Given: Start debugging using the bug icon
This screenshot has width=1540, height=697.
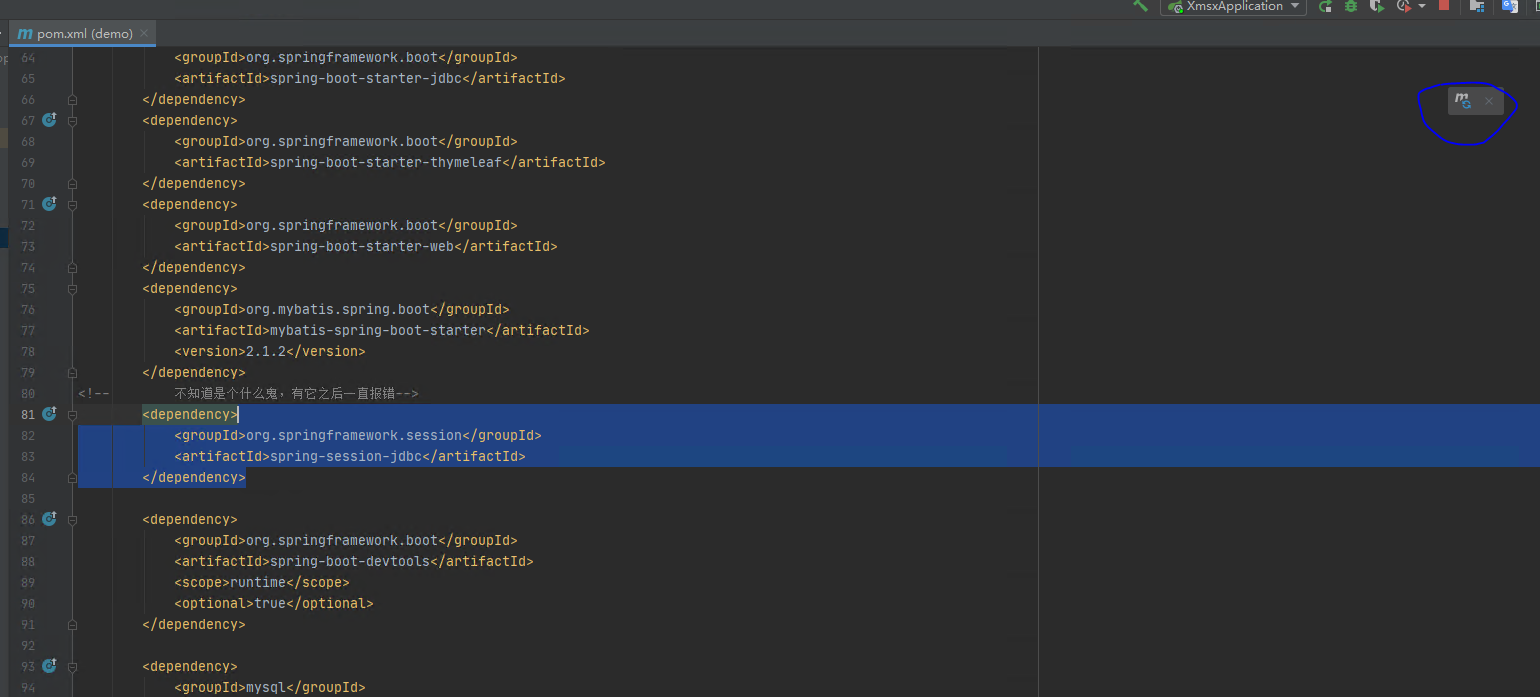Looking at the screenshot, I should coord(1352,6).
